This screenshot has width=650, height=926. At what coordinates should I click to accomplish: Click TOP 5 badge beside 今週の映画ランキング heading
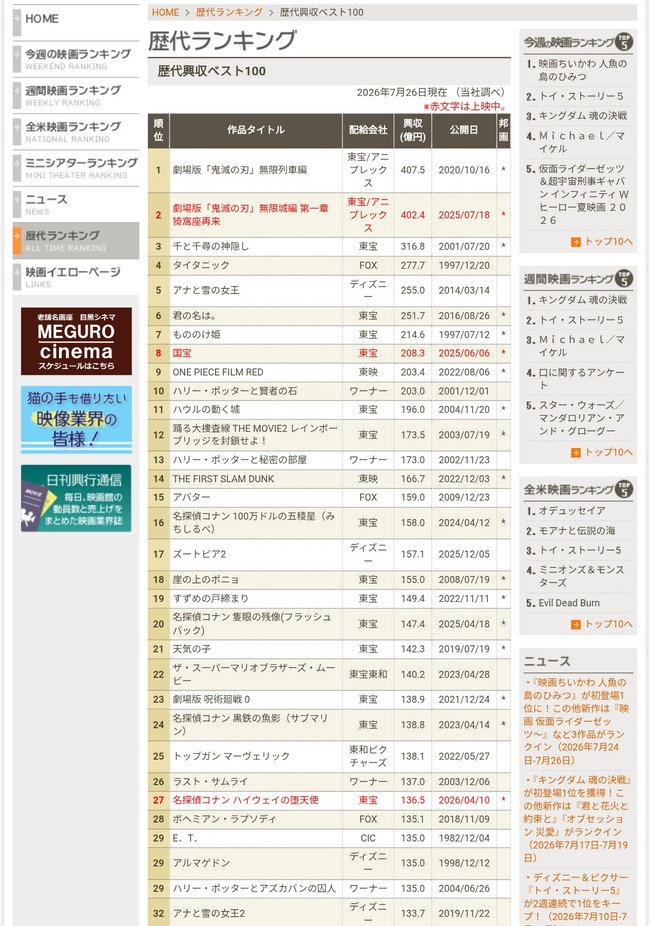tap(624, 41)
